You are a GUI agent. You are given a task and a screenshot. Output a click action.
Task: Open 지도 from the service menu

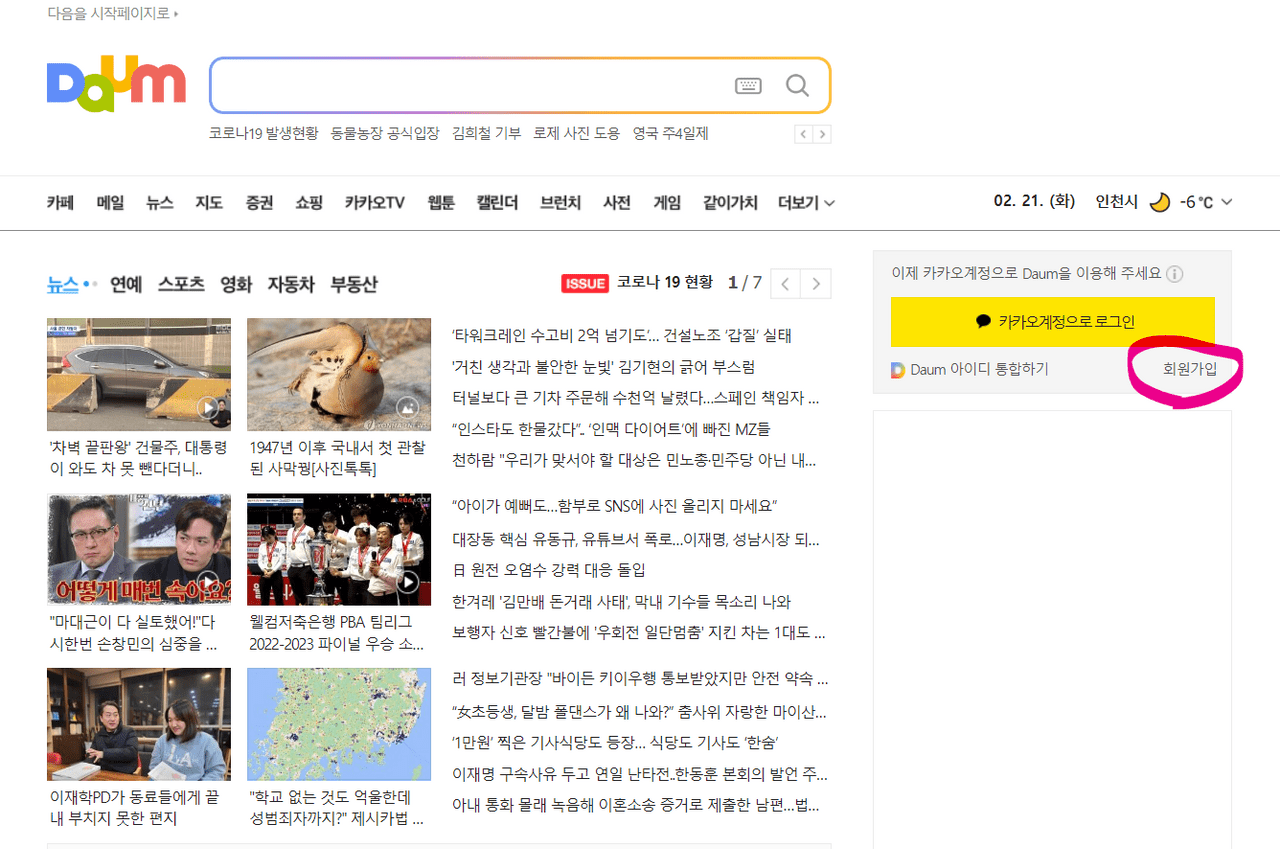click(x=209, y=202)
